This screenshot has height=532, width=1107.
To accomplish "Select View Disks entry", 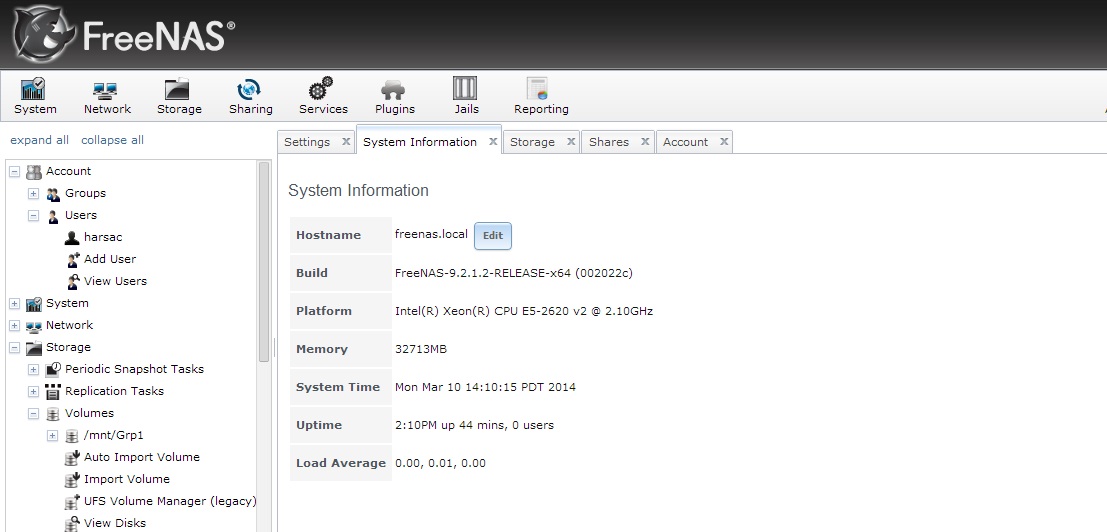I will pyautogui.click(x=115, y=523).
